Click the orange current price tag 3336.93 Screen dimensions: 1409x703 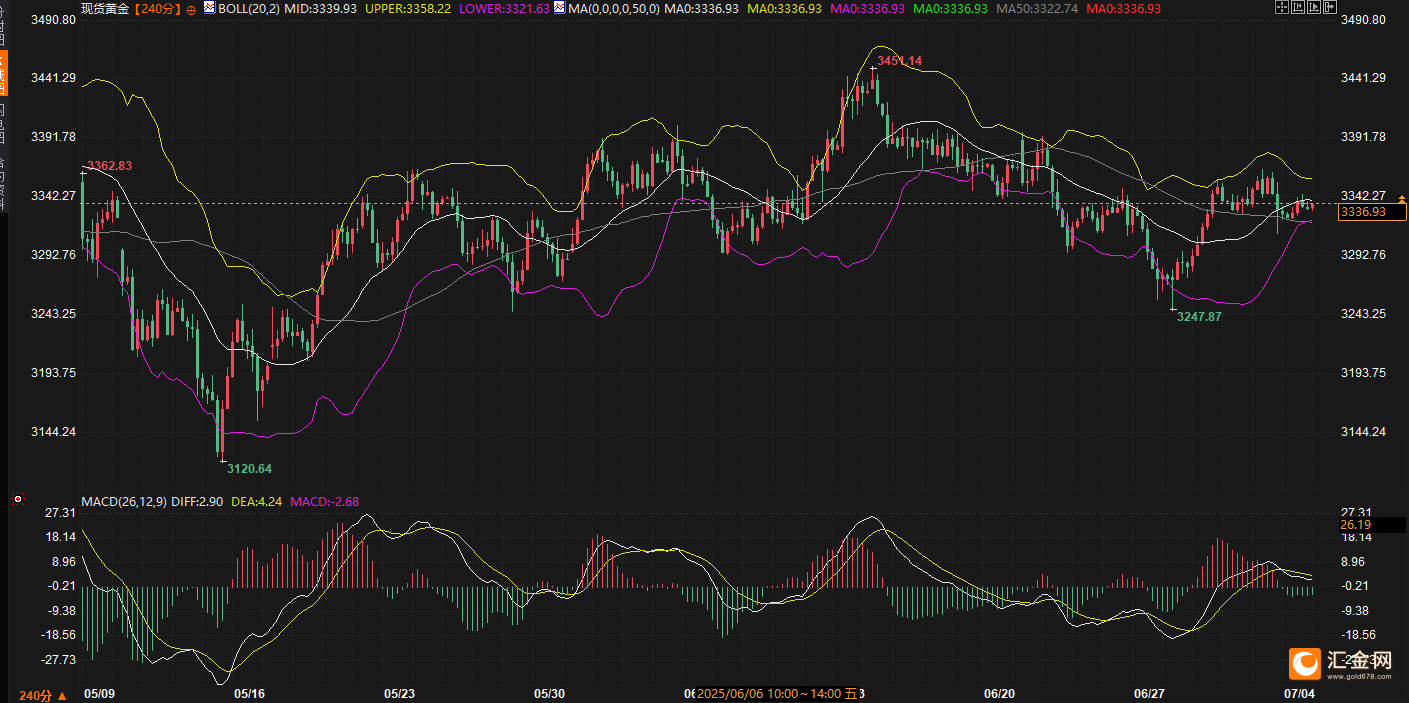click(x=1372, y=211)
